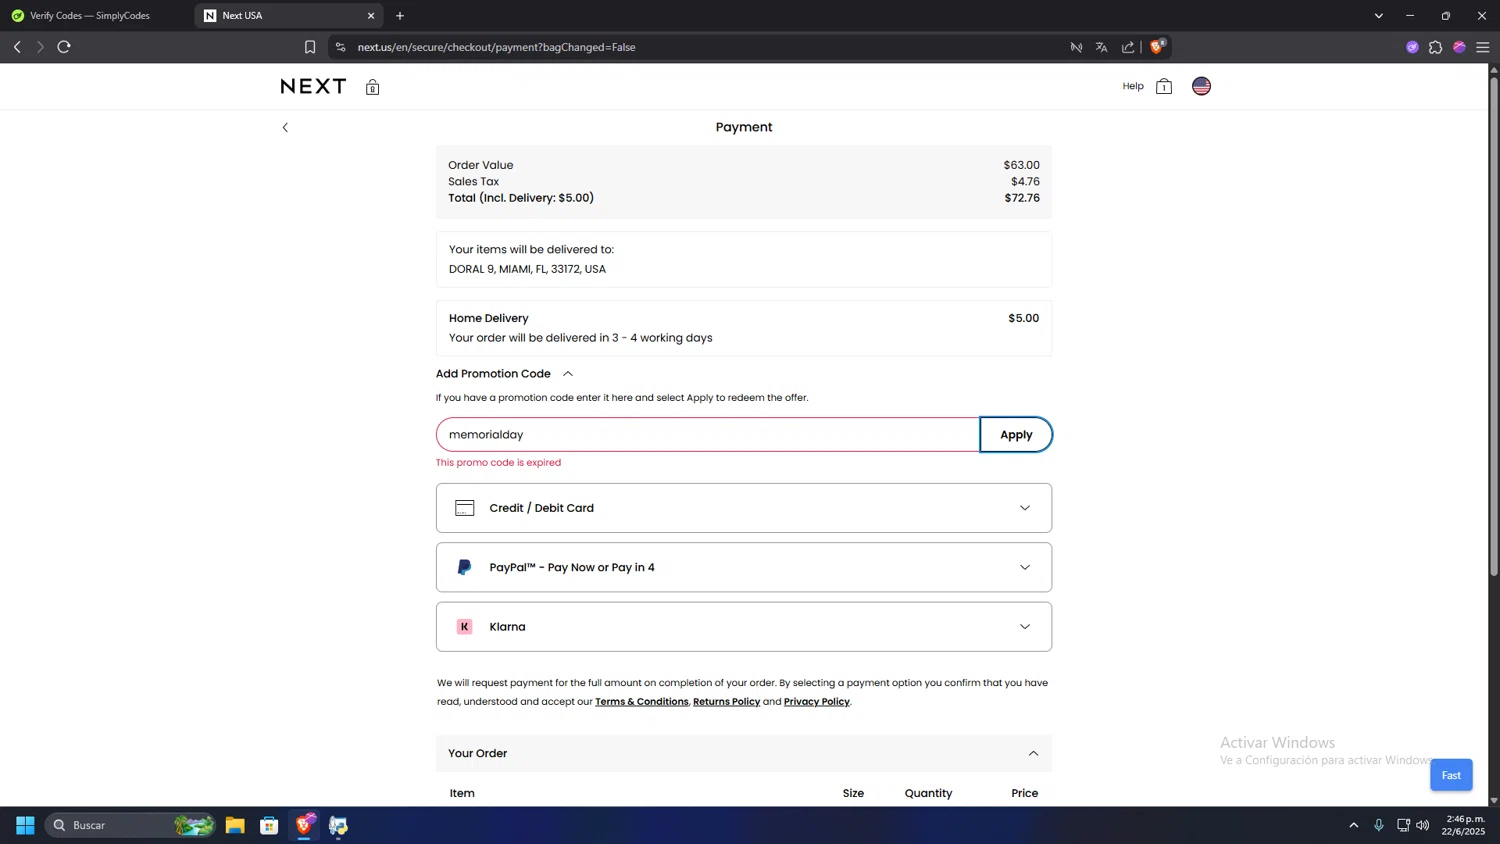This screenshot has height=844, width=1500.
Task: Click the taskbar clock and date
Action: (1465, 825)
